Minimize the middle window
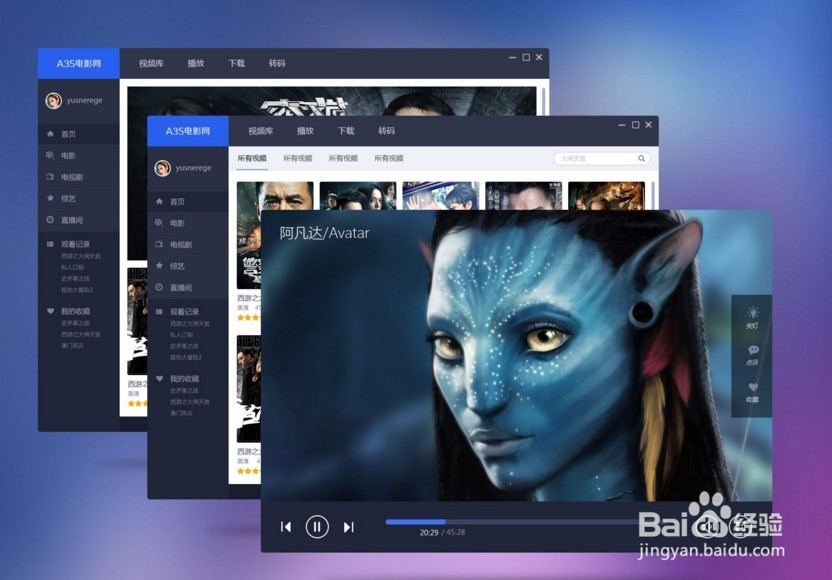Viewport: 832px width, 580px height. coord(622,125)
